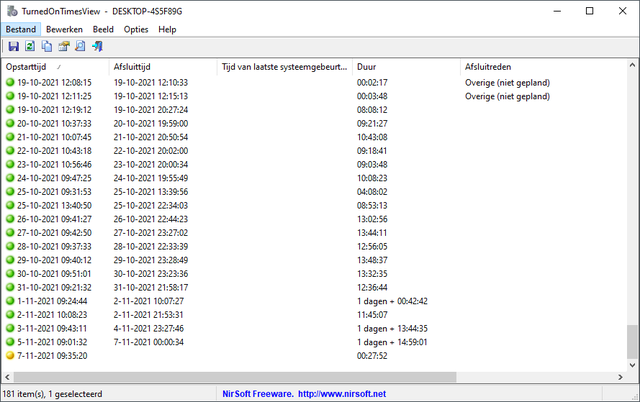Click the Refresh toolbar icon
This screenshot has width=640, height=402.
[30, 47]
